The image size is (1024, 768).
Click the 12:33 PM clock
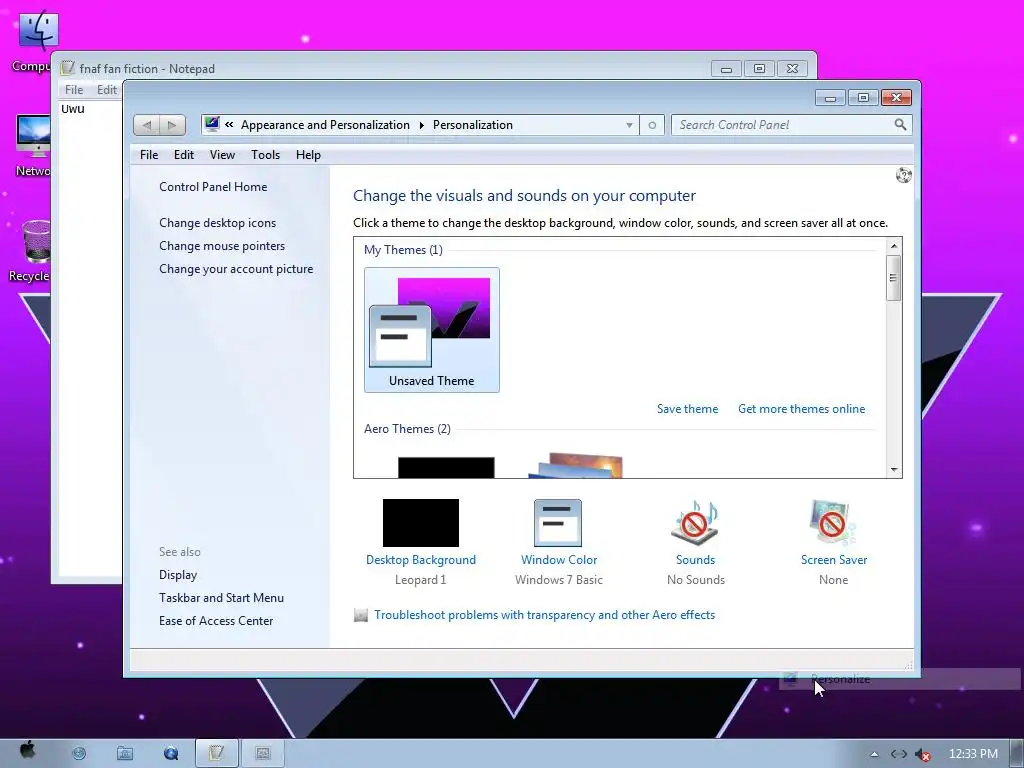pos(973,754)
